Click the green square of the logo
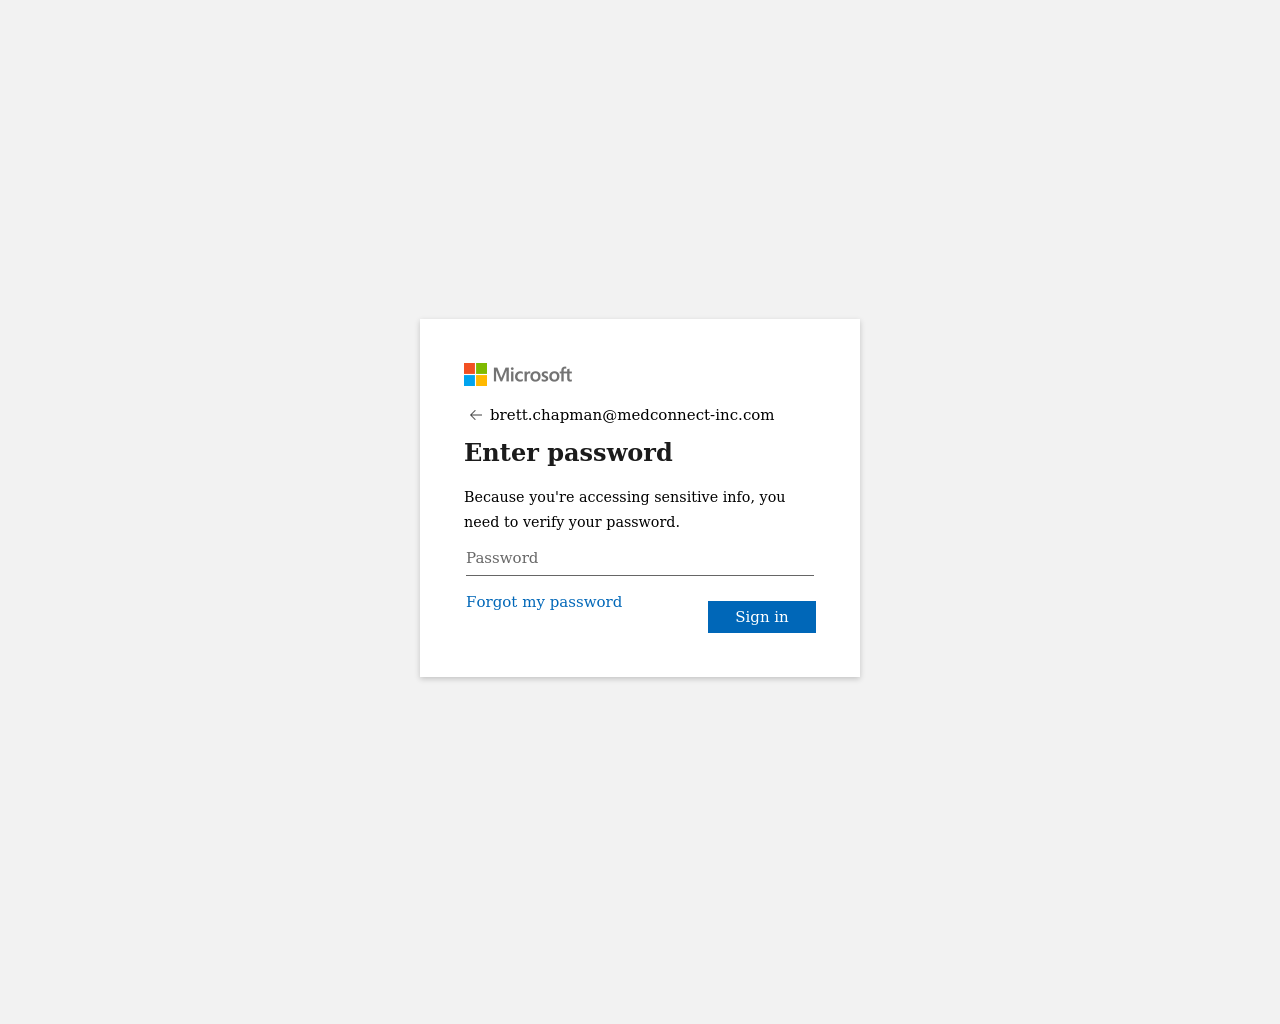 (x=481, y=368)
